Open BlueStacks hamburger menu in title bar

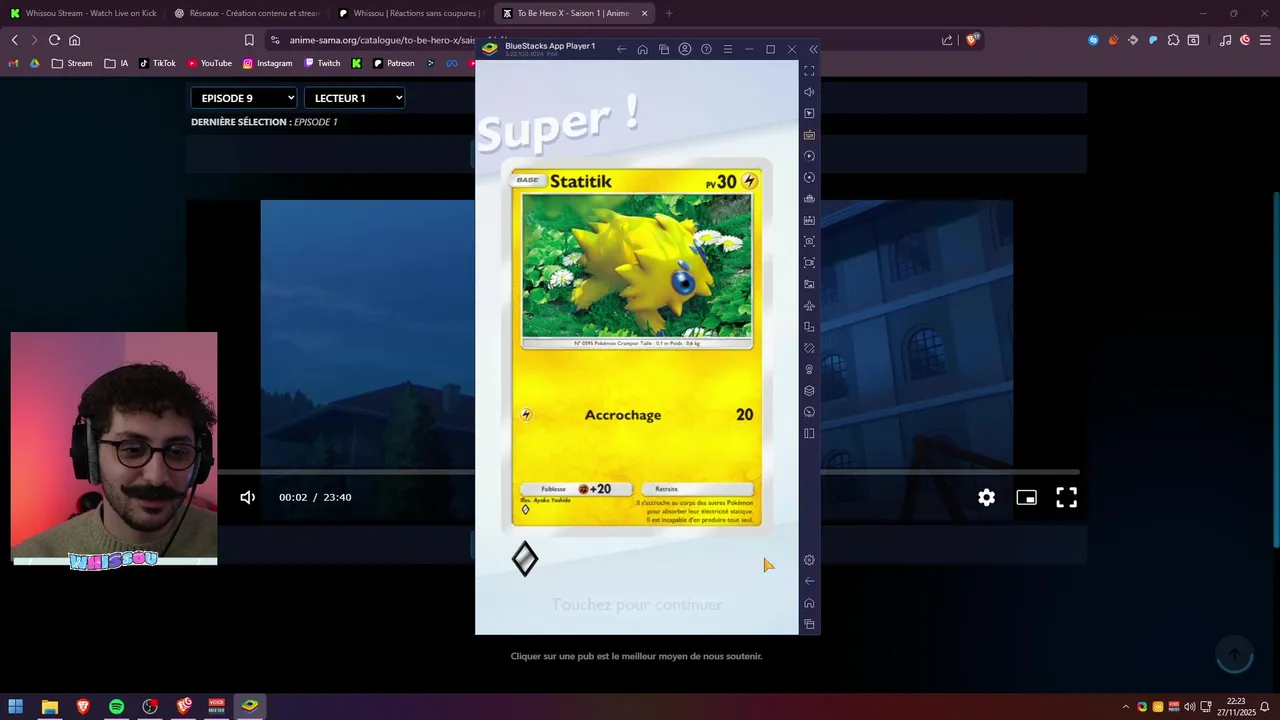click(x=727, y=49)
